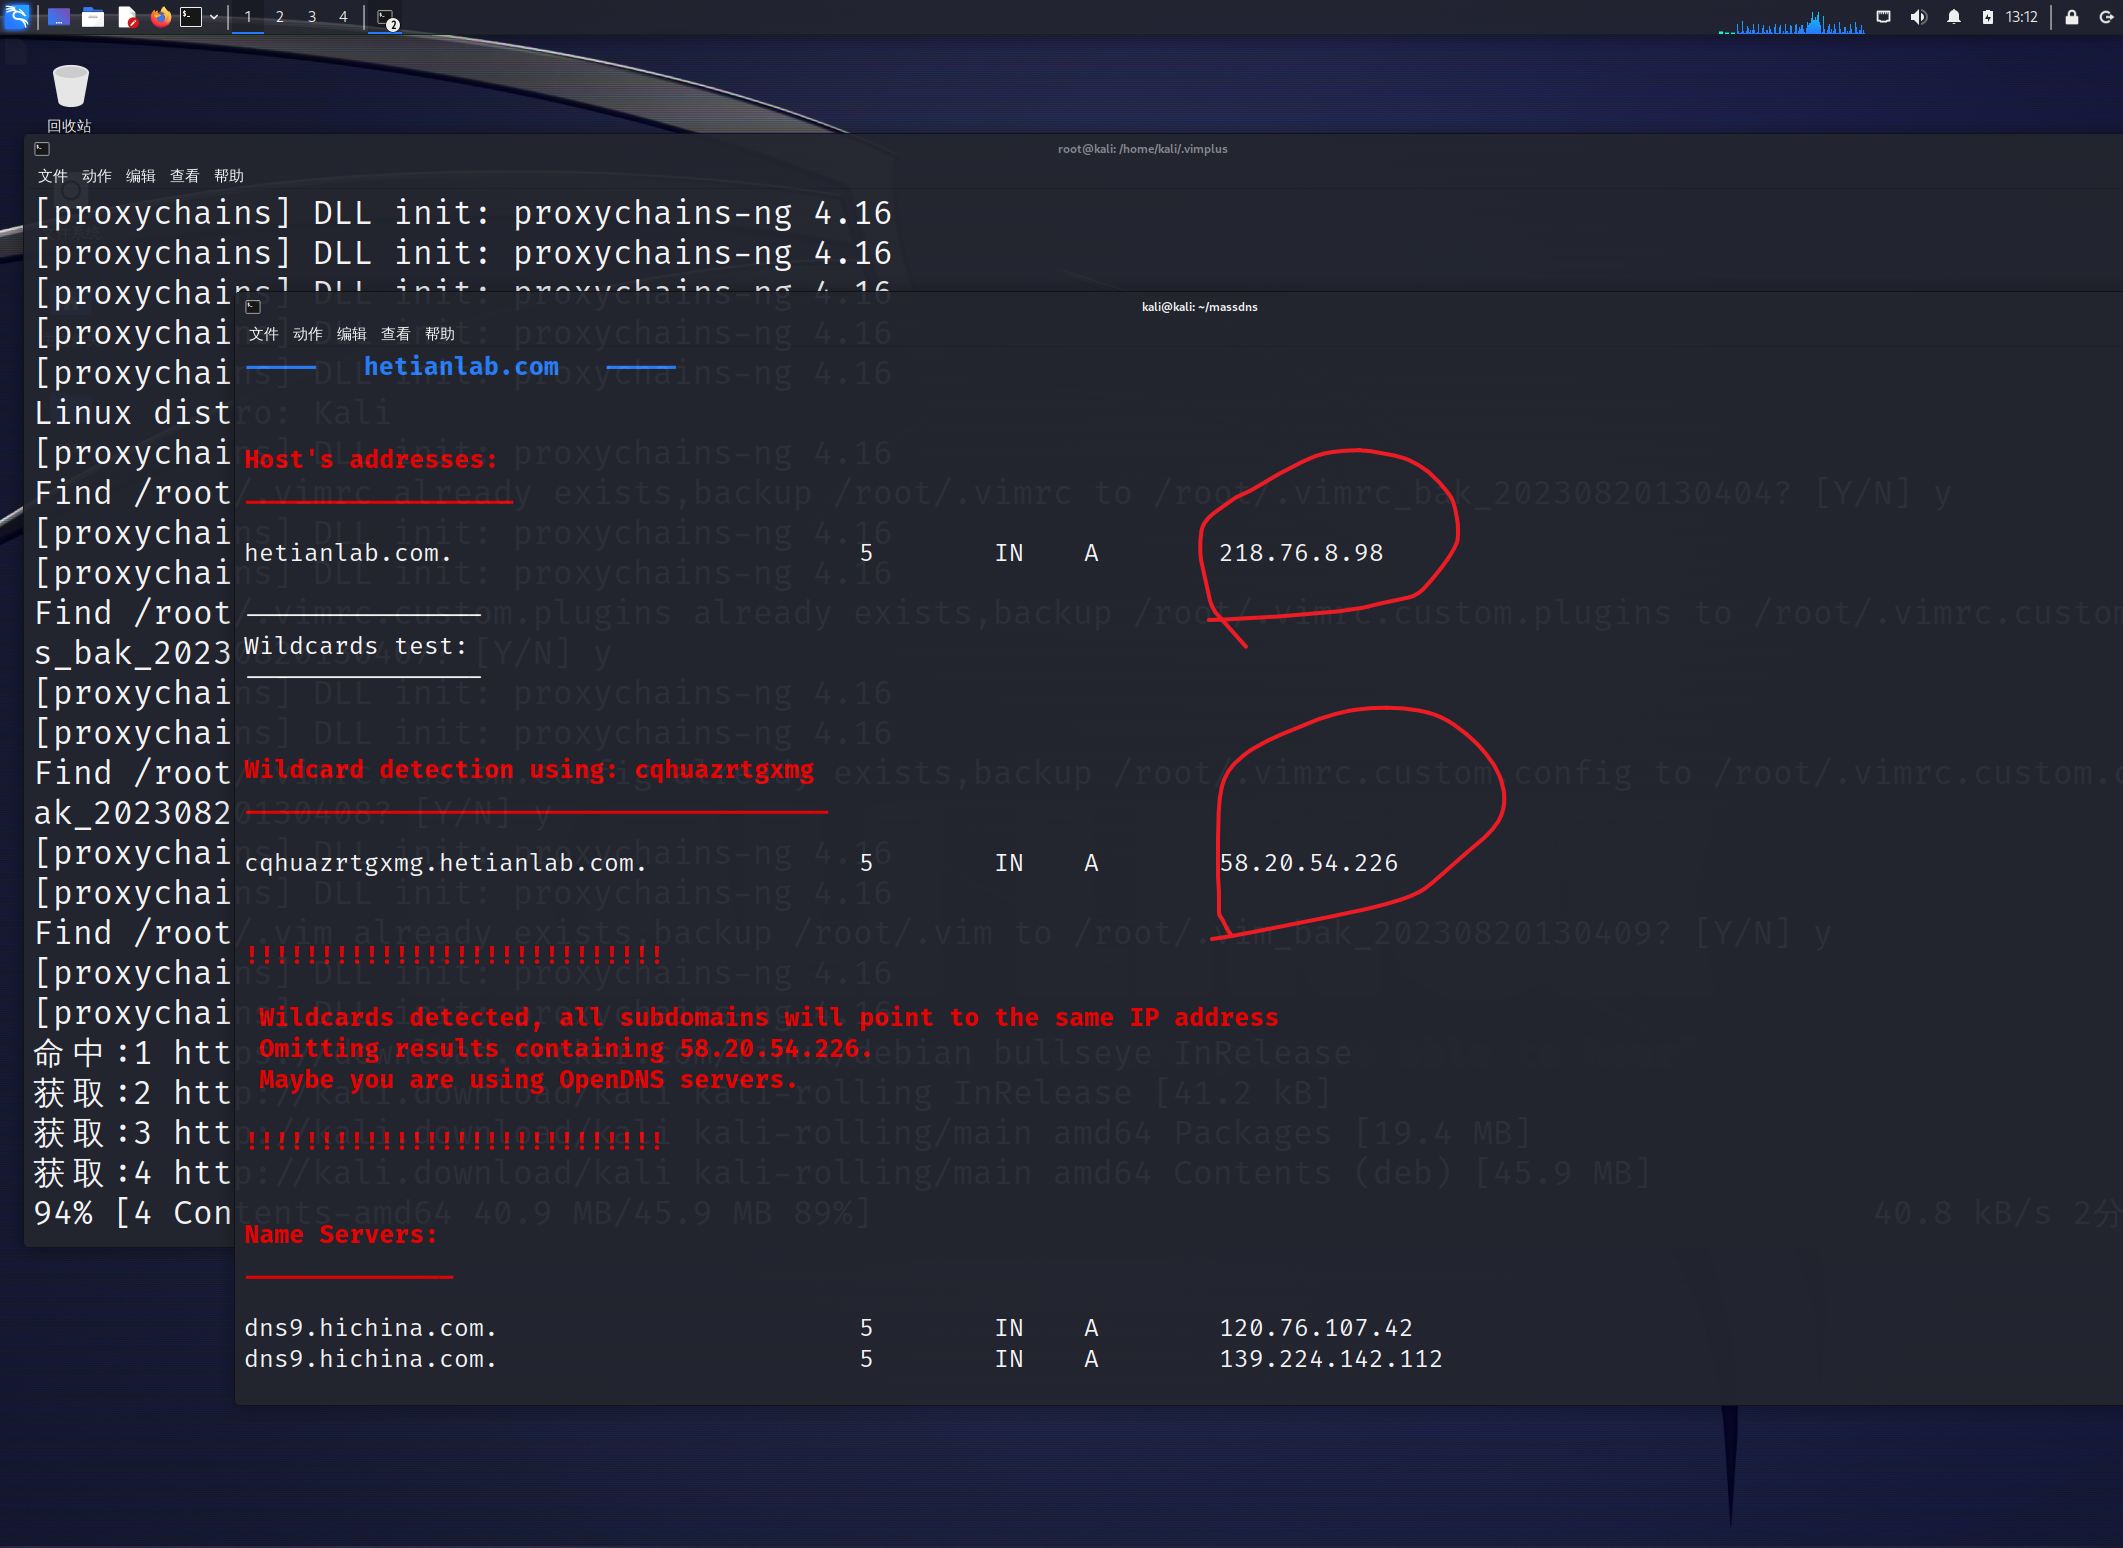The width and height of the screenshot is (2123, 1548).
Task: Click the log out icon
Action: click(x=2106, y=17)
